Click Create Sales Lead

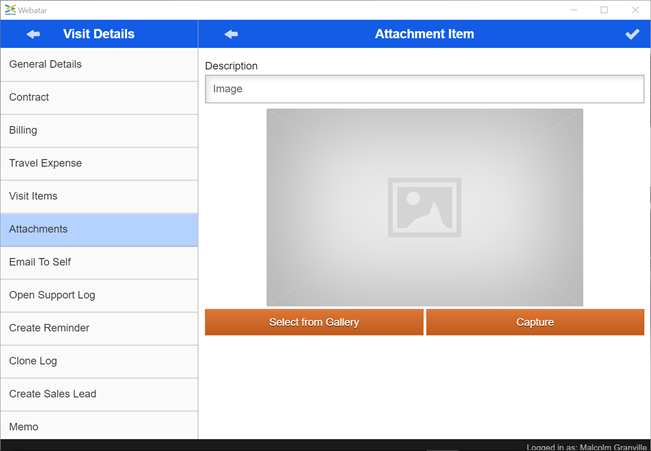click(x=99, y=395)
